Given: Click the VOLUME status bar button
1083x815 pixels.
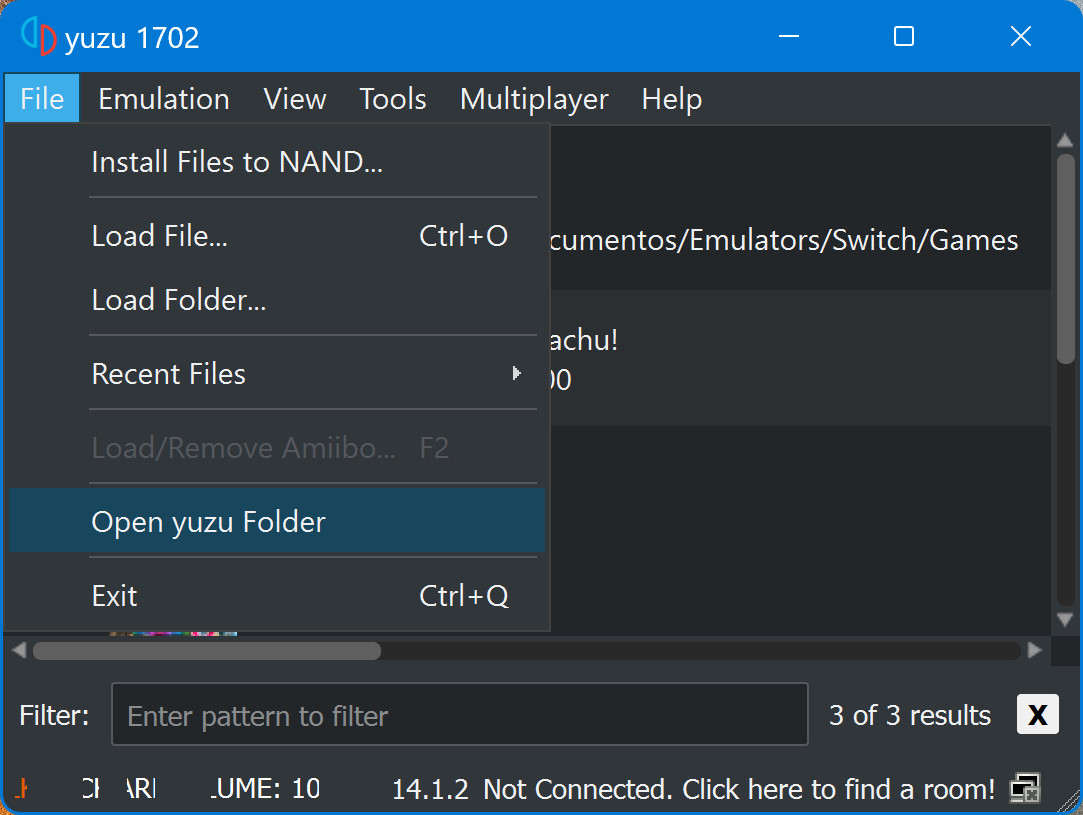Looking at the screenshot, I should [265, 789].
